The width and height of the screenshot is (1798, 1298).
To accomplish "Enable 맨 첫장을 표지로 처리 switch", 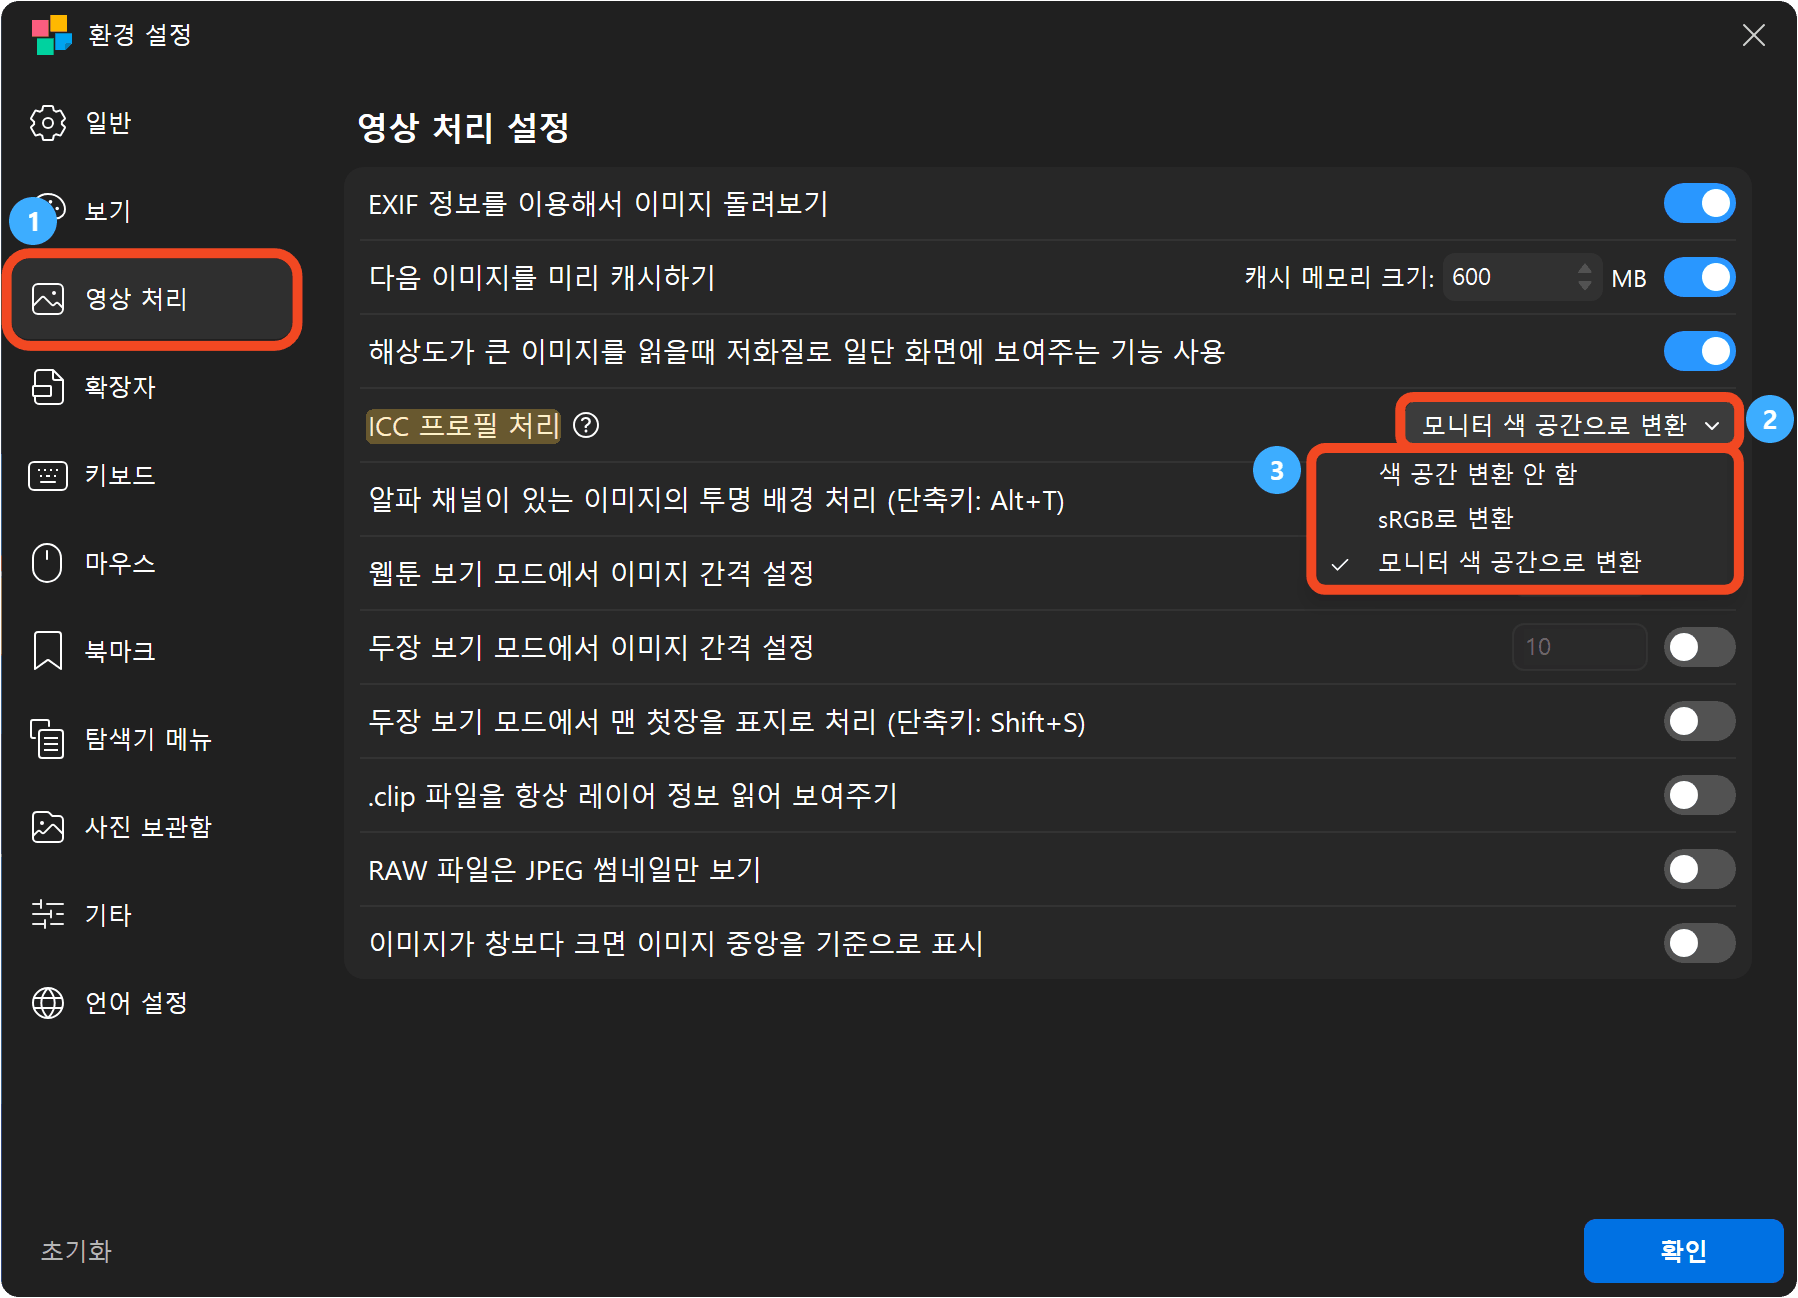I will [1699, 722].
